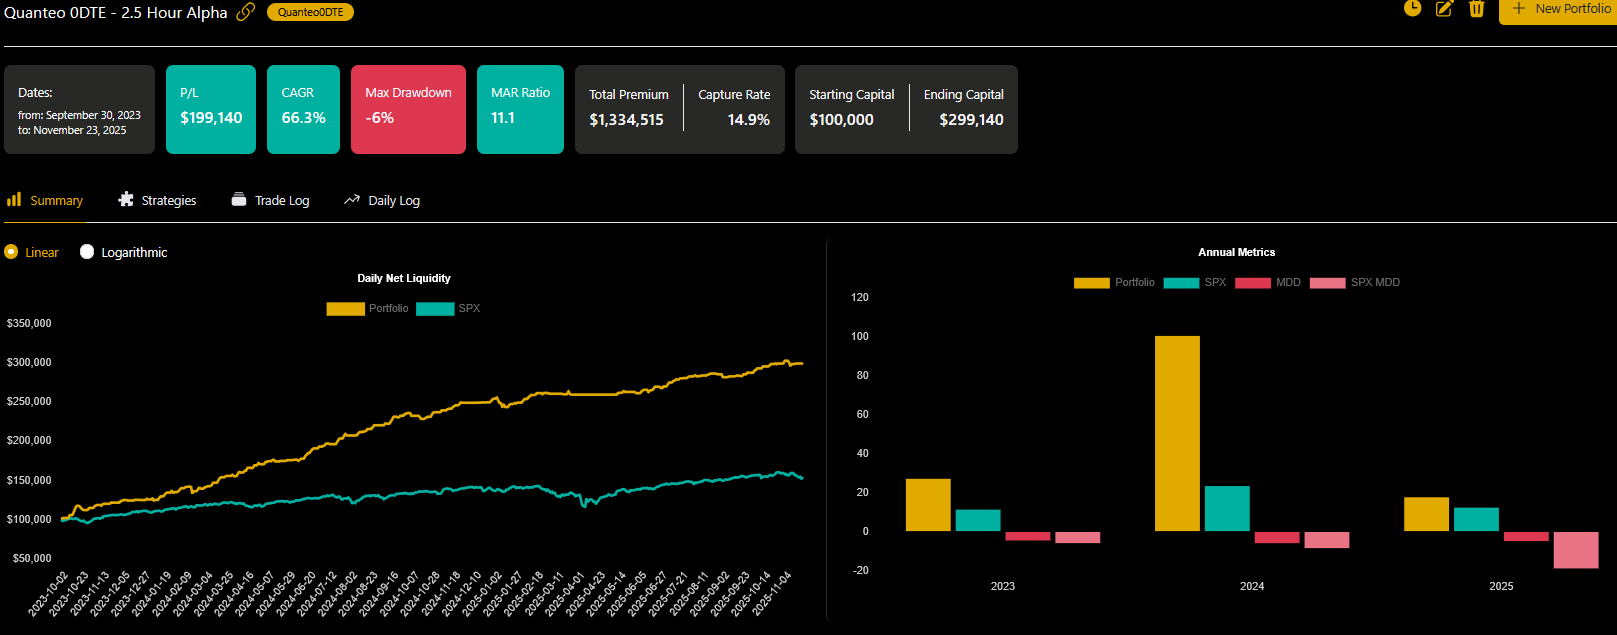The image size is (1617, 635).
Task: Click the Trade Log icon
Action: coord(239,200)
